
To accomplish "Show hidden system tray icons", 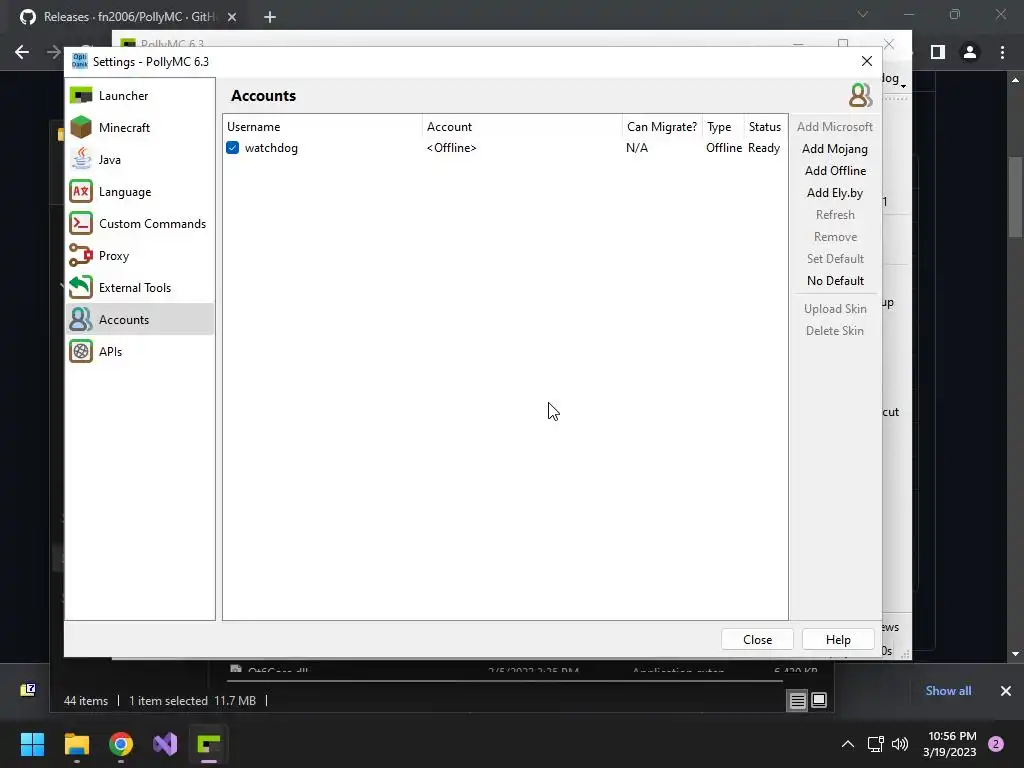I will point(848,744).
